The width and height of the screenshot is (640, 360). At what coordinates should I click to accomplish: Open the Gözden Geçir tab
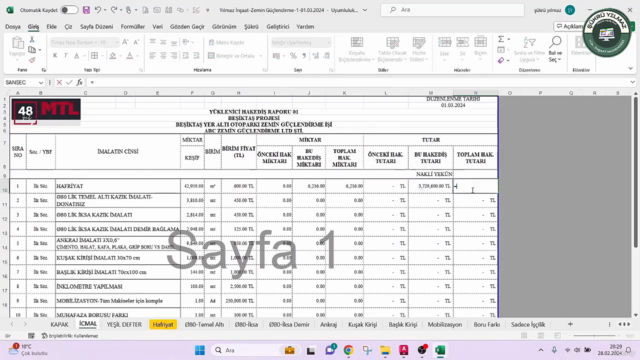pyautogui.click(x=187, y=27)
